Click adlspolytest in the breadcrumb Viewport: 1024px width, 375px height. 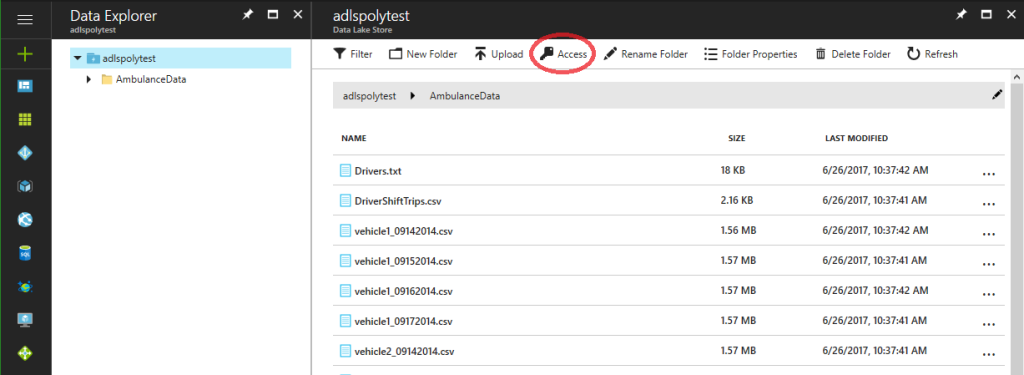pos(369,95)
